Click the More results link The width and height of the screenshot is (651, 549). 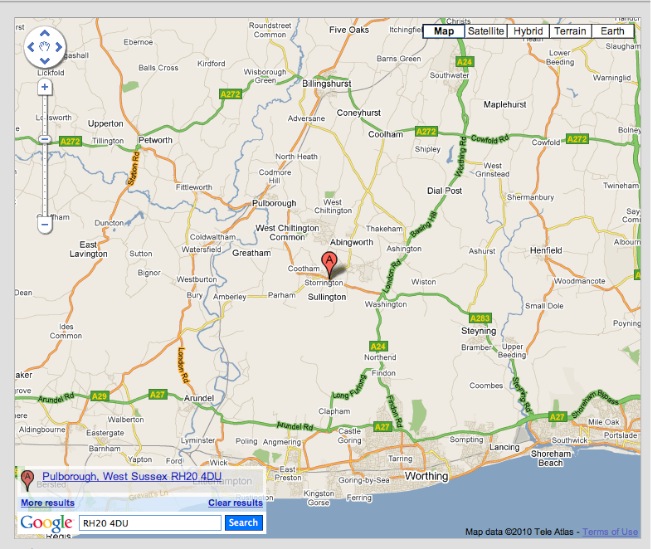[x=48, y=503]
